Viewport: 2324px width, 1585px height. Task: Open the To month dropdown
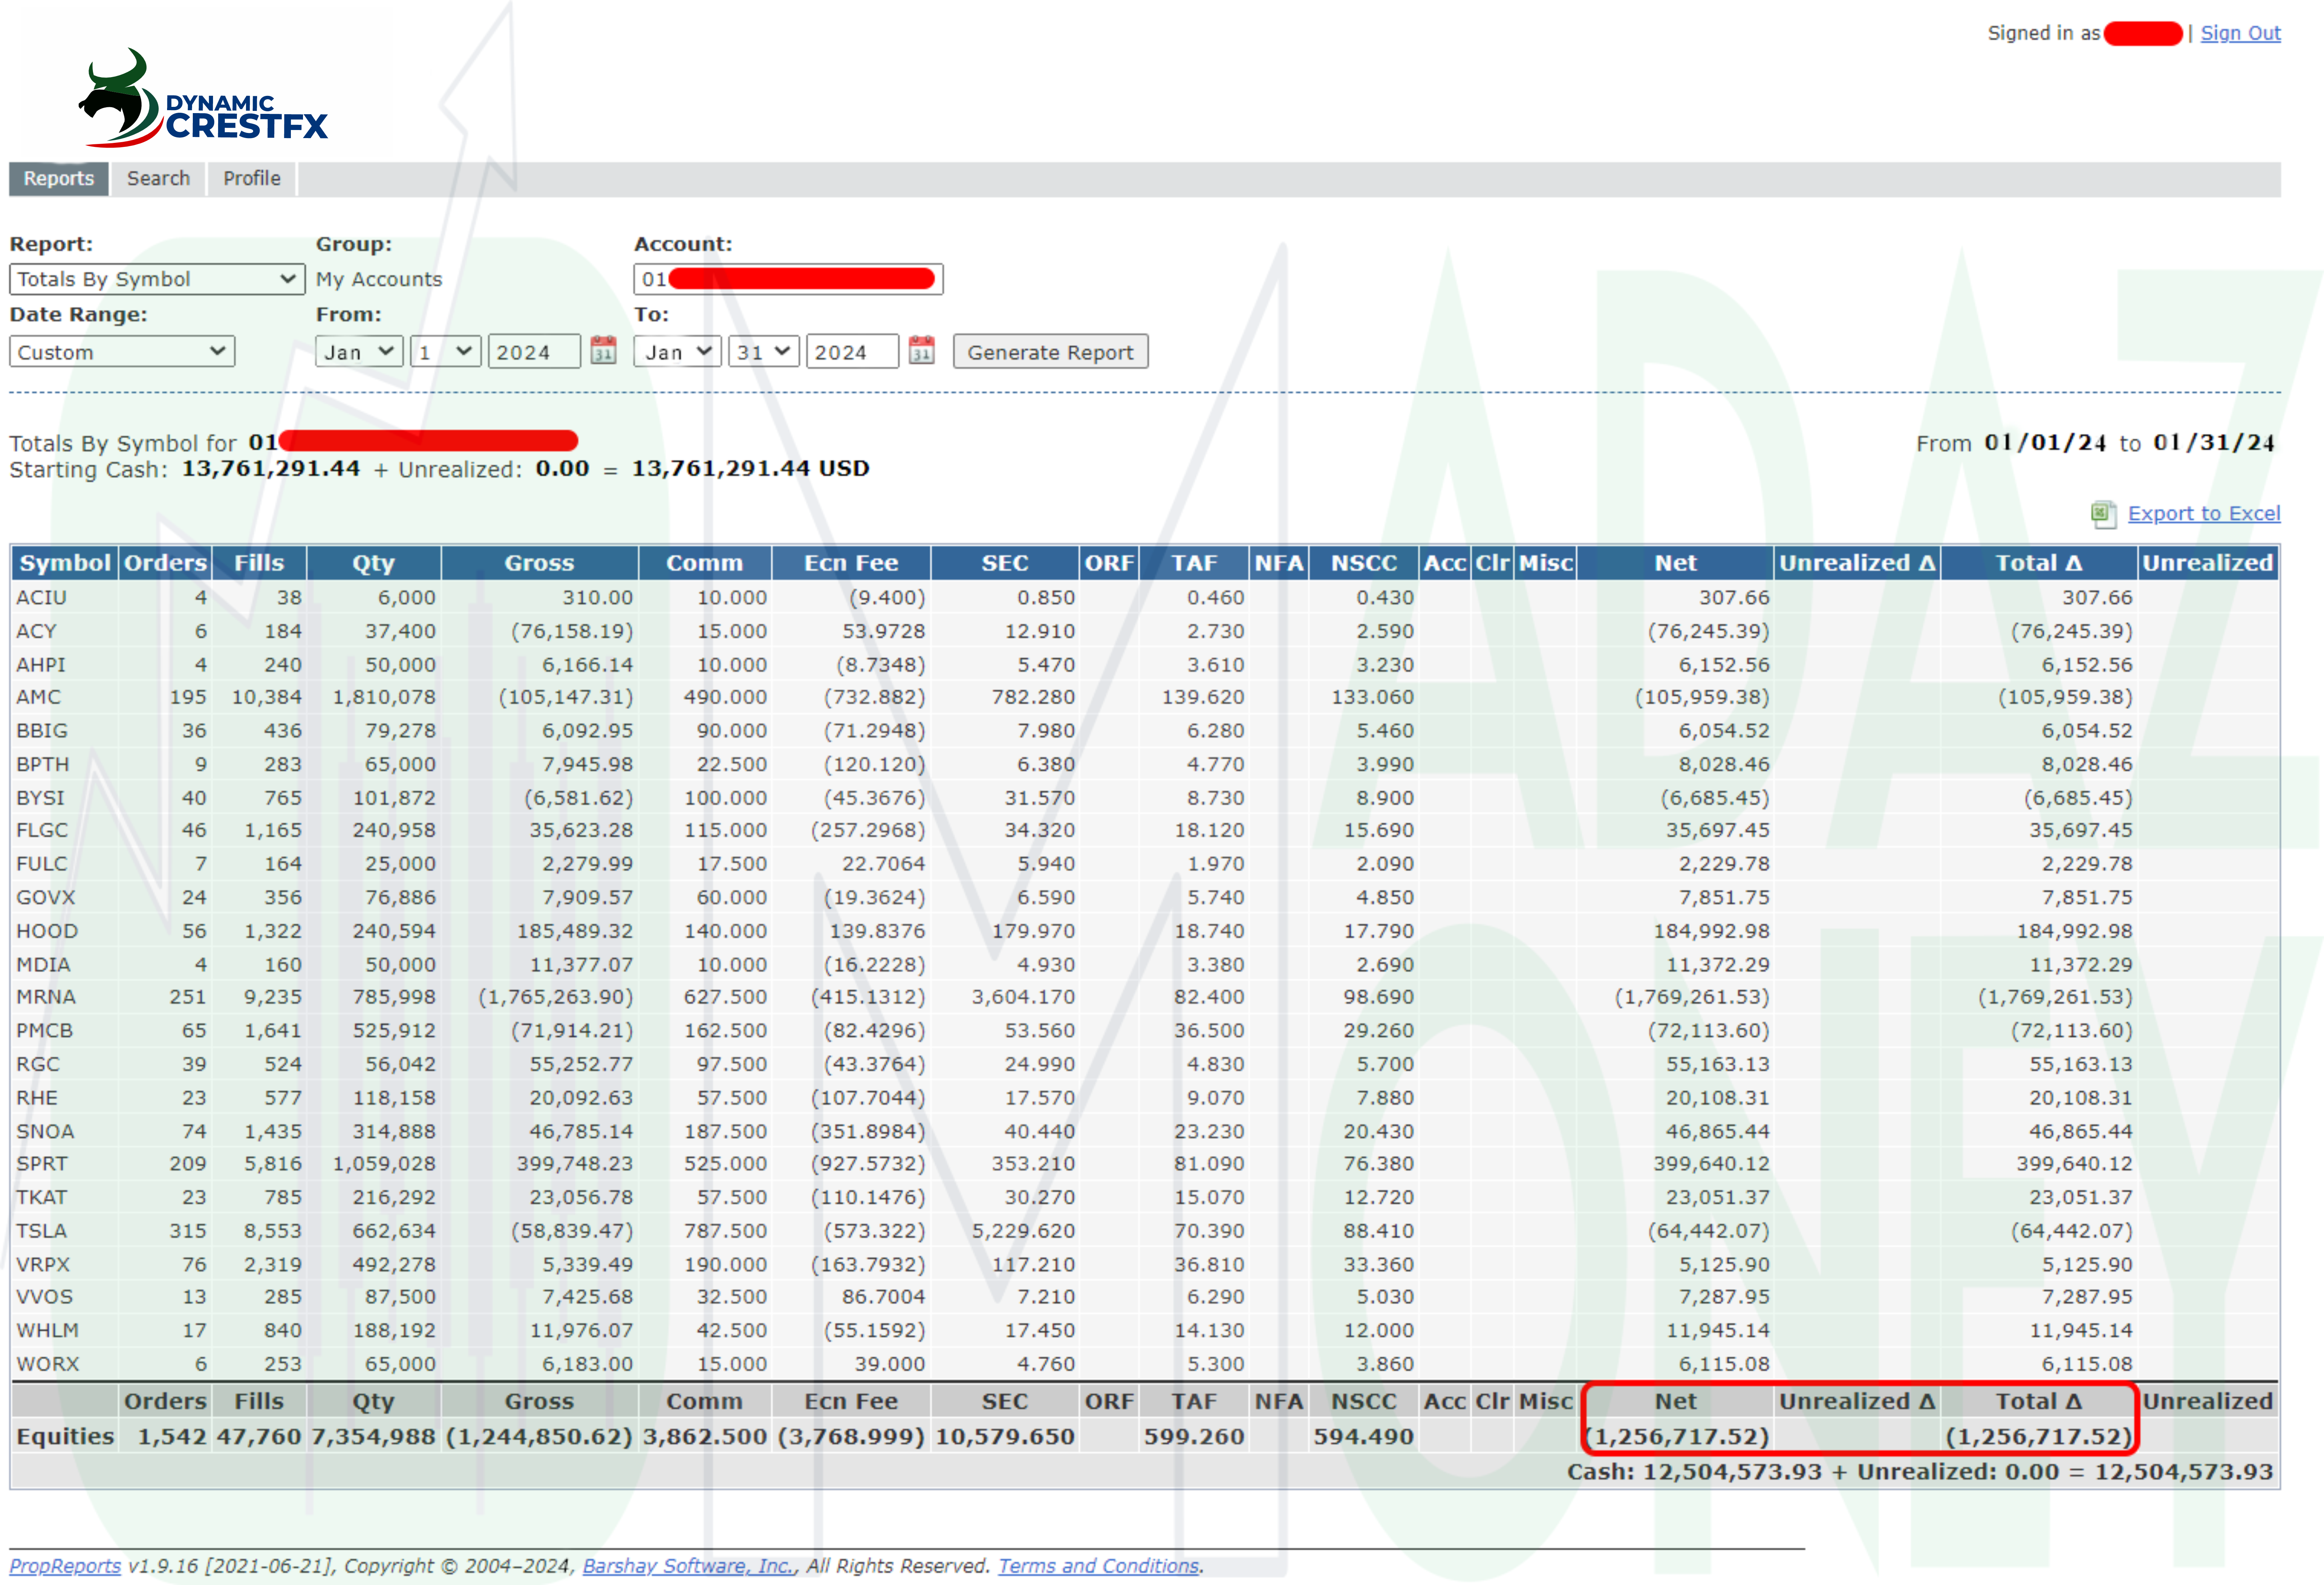click(x=677, y=352)
